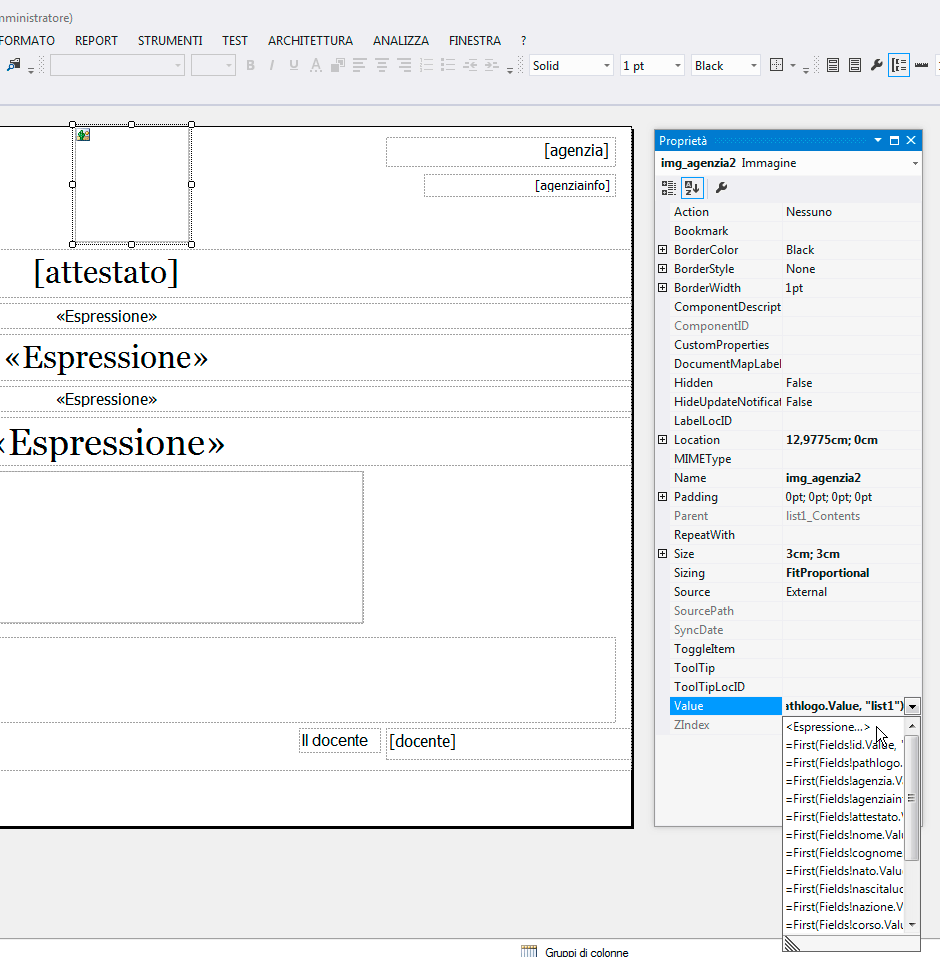Click the align right icon
Image resolution: width=940 pixels, height=966 pixels.
click(x=404, y=65)
